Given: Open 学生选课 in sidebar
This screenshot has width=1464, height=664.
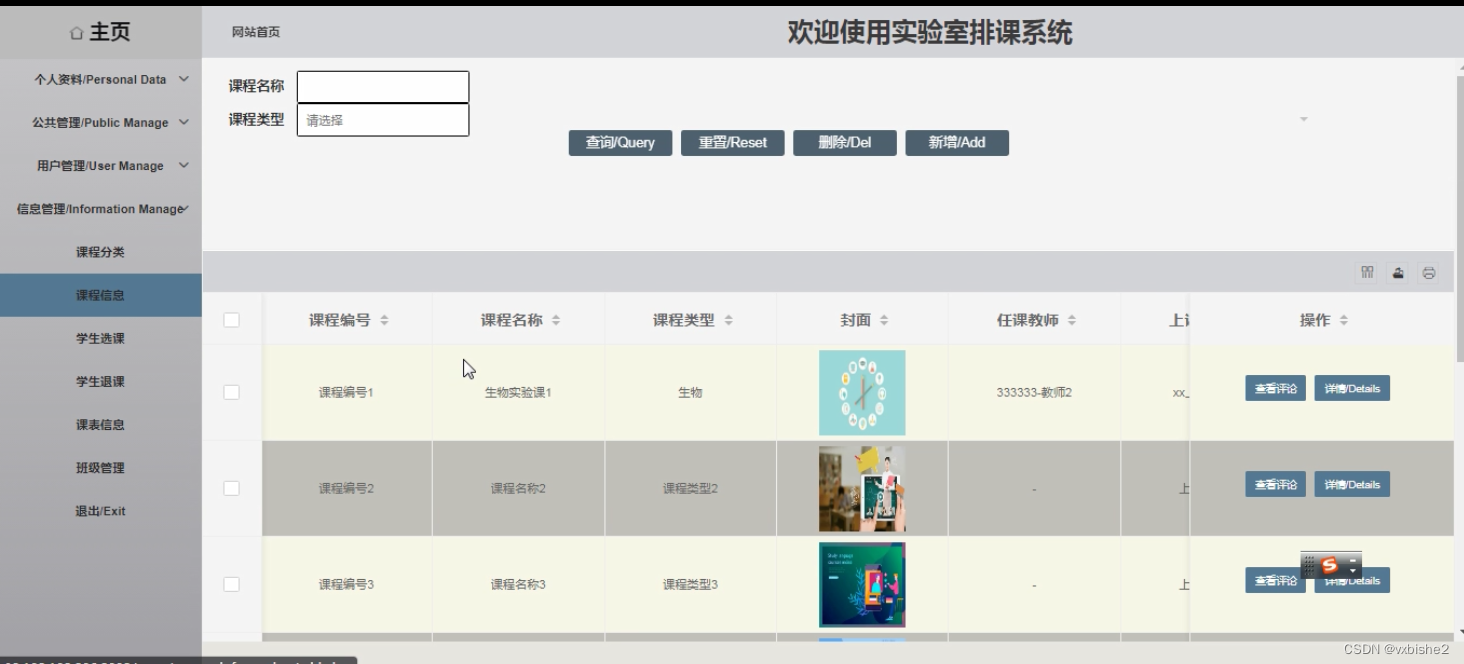Looking at the screenshot, I should click(101, 338).
